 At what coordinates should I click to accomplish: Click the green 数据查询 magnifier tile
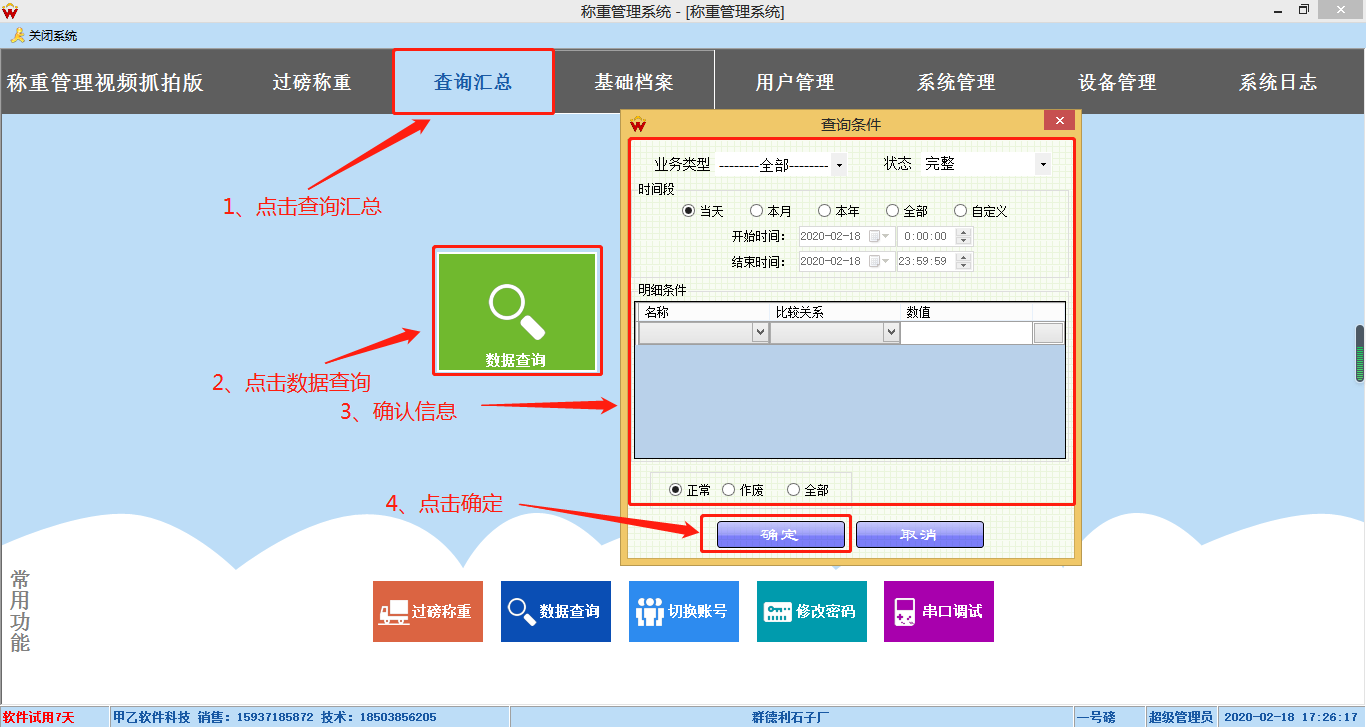coord(516,311)
